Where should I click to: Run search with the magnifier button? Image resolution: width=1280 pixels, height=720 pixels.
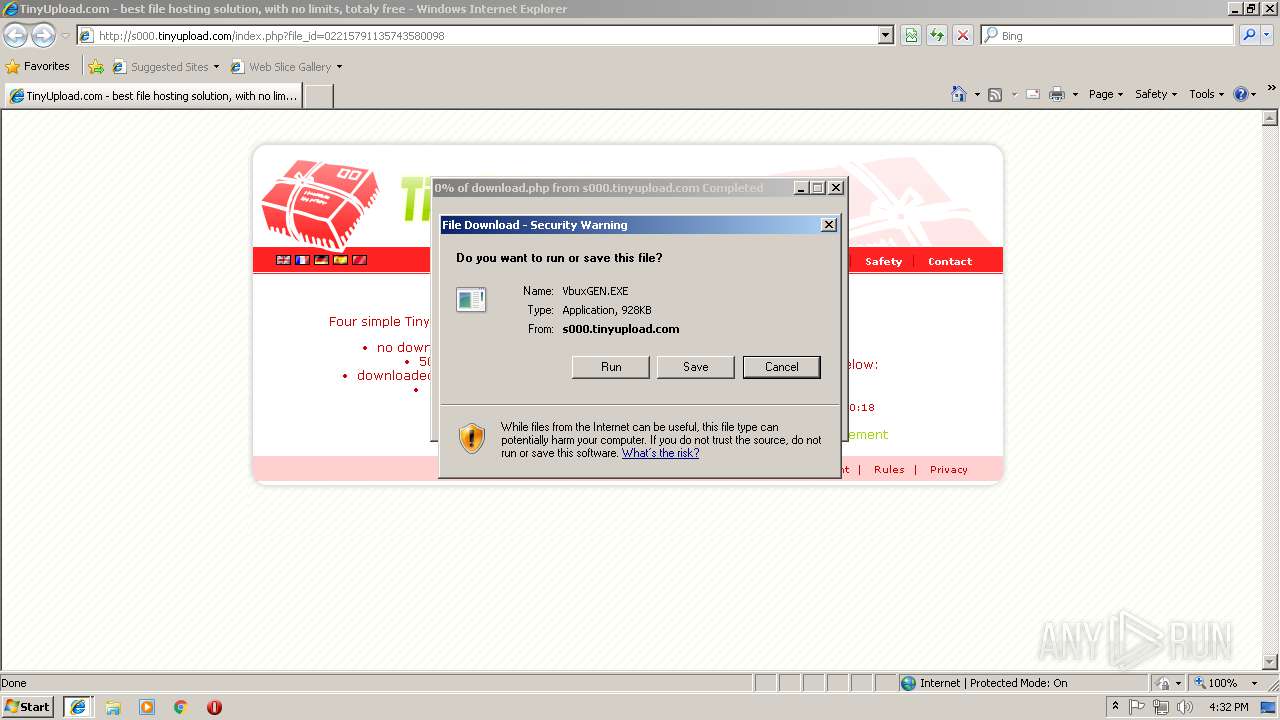(x=1249, y=36)
